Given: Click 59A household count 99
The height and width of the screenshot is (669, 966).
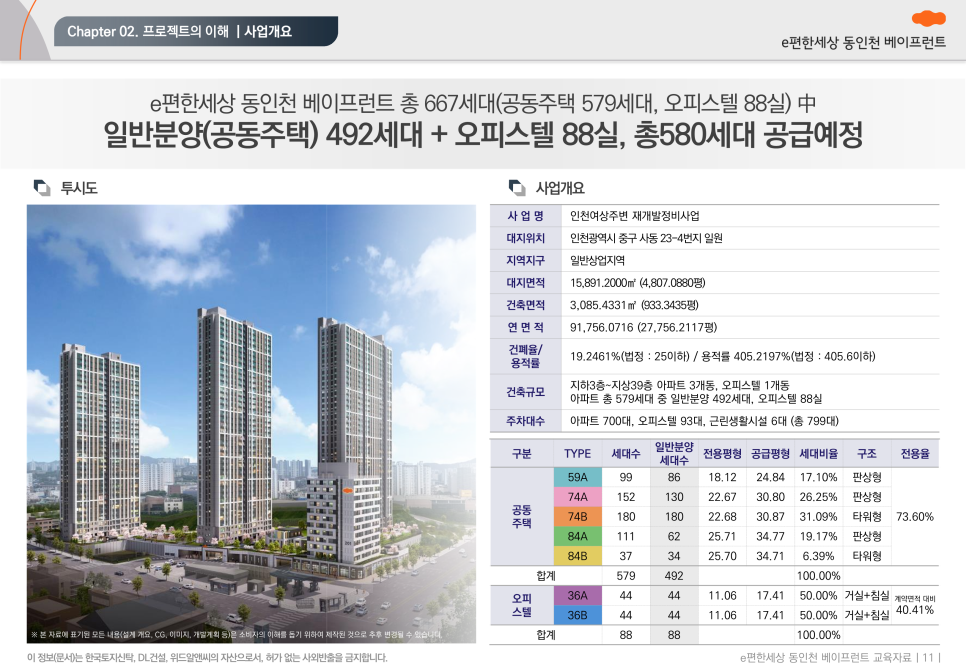Looking at the screenshot, I should pyautogui.click(x=625, y=477).
